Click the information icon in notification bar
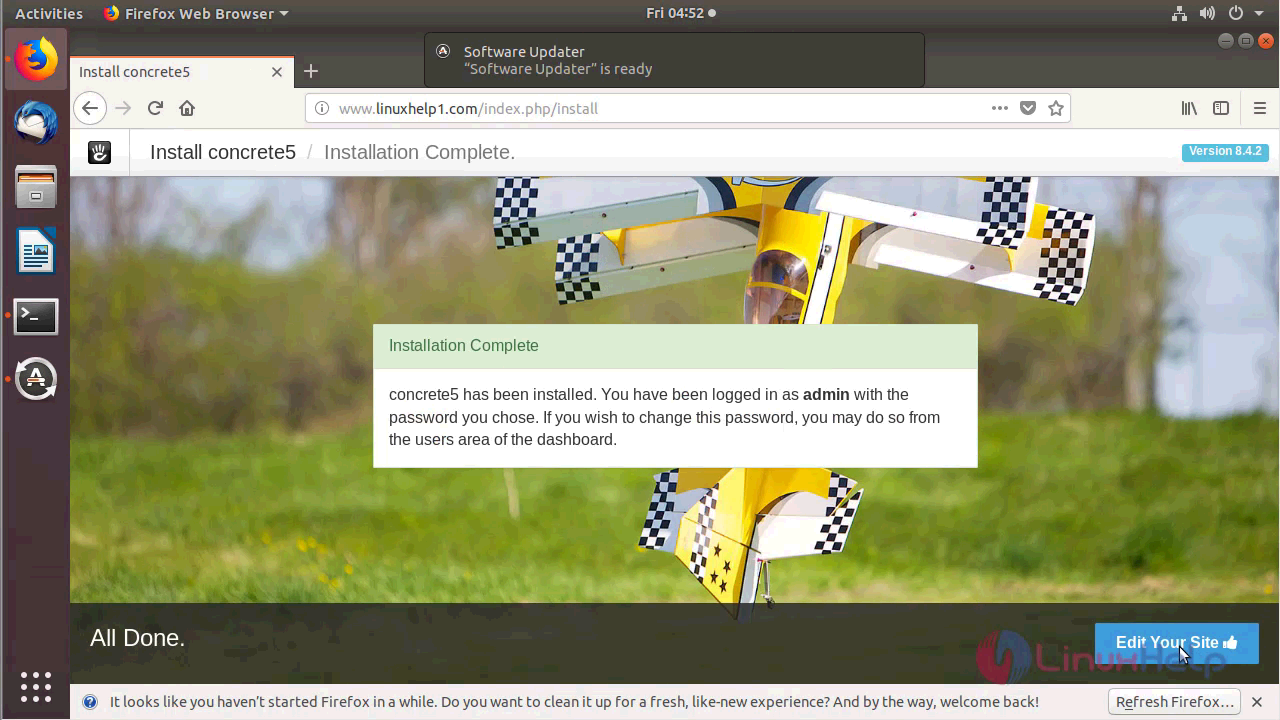This screenshot has width=1280, height=720. coord(90,702)
